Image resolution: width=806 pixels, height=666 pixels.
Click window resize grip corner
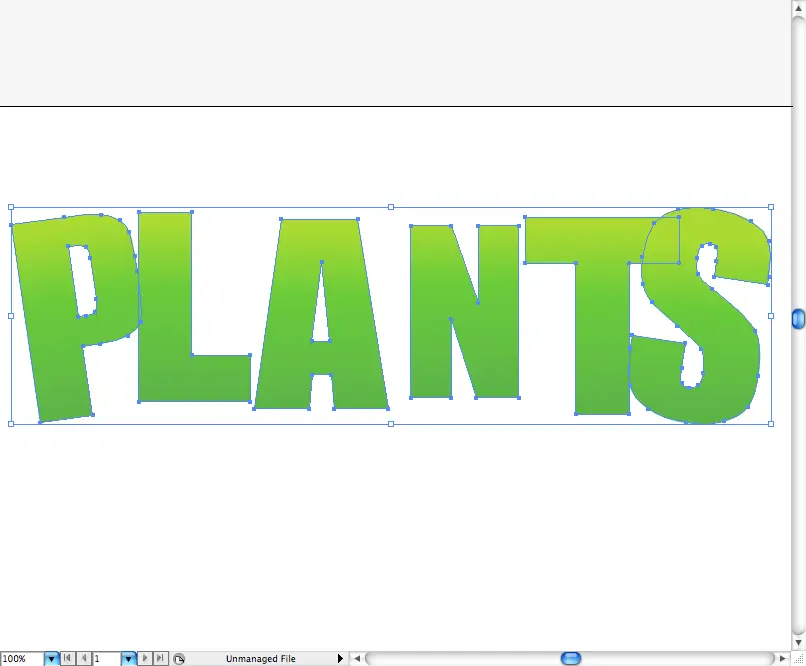point(798,659)
